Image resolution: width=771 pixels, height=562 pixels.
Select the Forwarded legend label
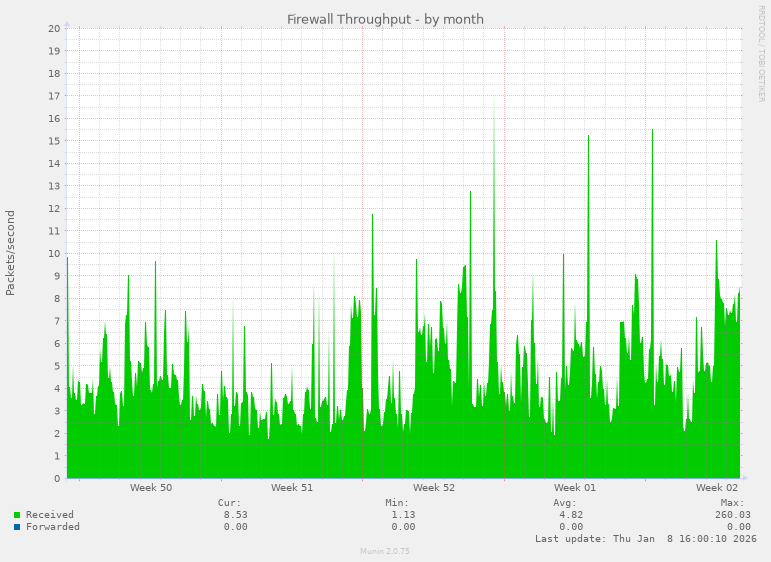[x=53, y=527]
